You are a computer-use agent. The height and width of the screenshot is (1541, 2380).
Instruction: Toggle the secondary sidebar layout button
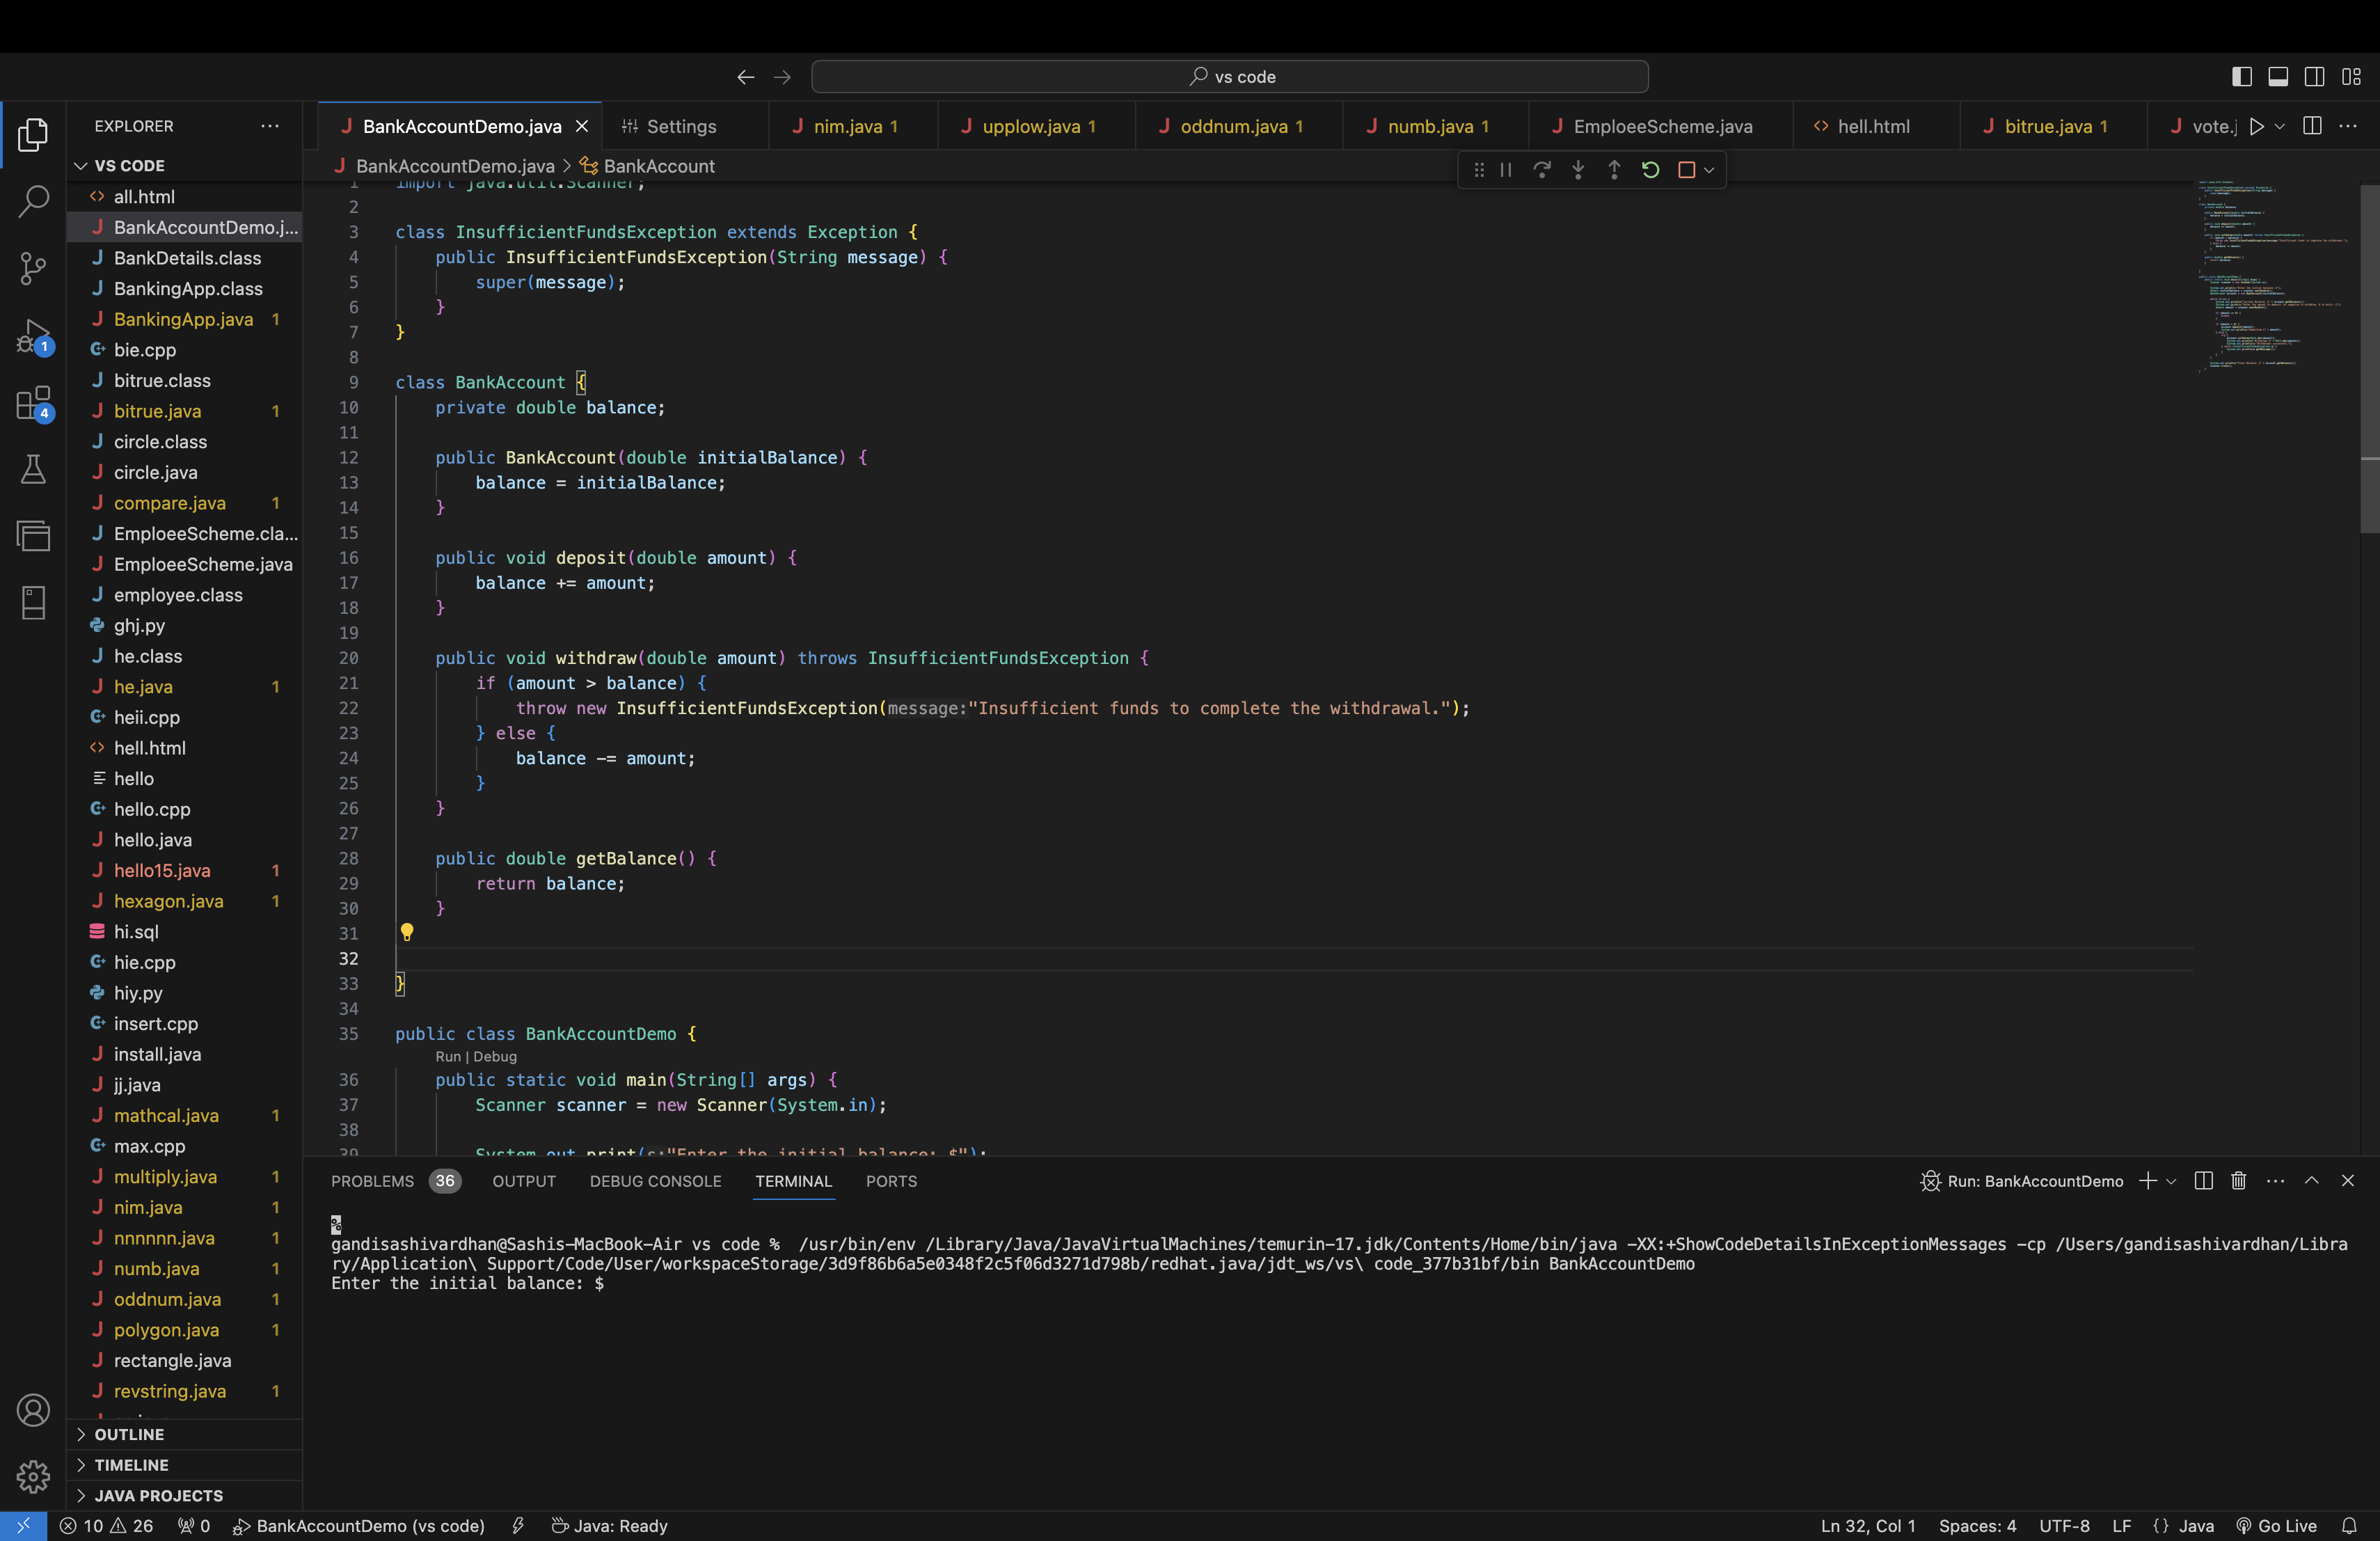coord(2314,77)
